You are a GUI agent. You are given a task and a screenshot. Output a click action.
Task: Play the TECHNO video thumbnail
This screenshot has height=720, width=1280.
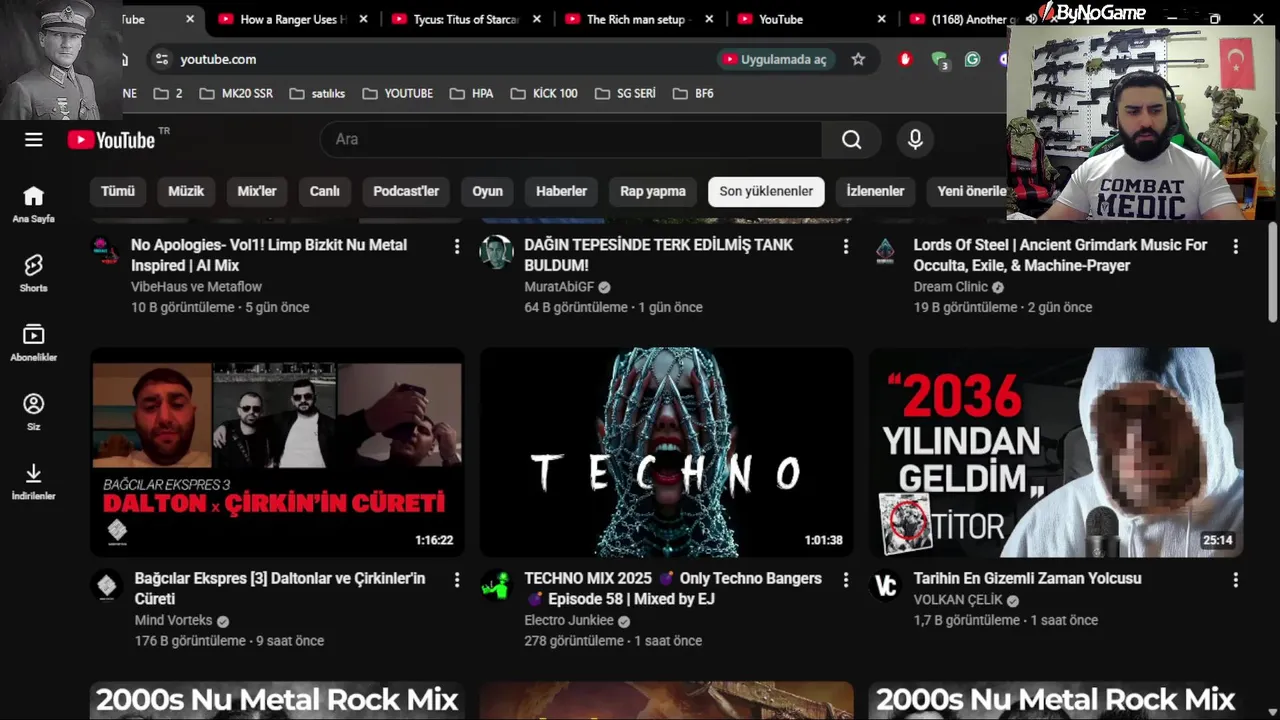tap(667, 452)
